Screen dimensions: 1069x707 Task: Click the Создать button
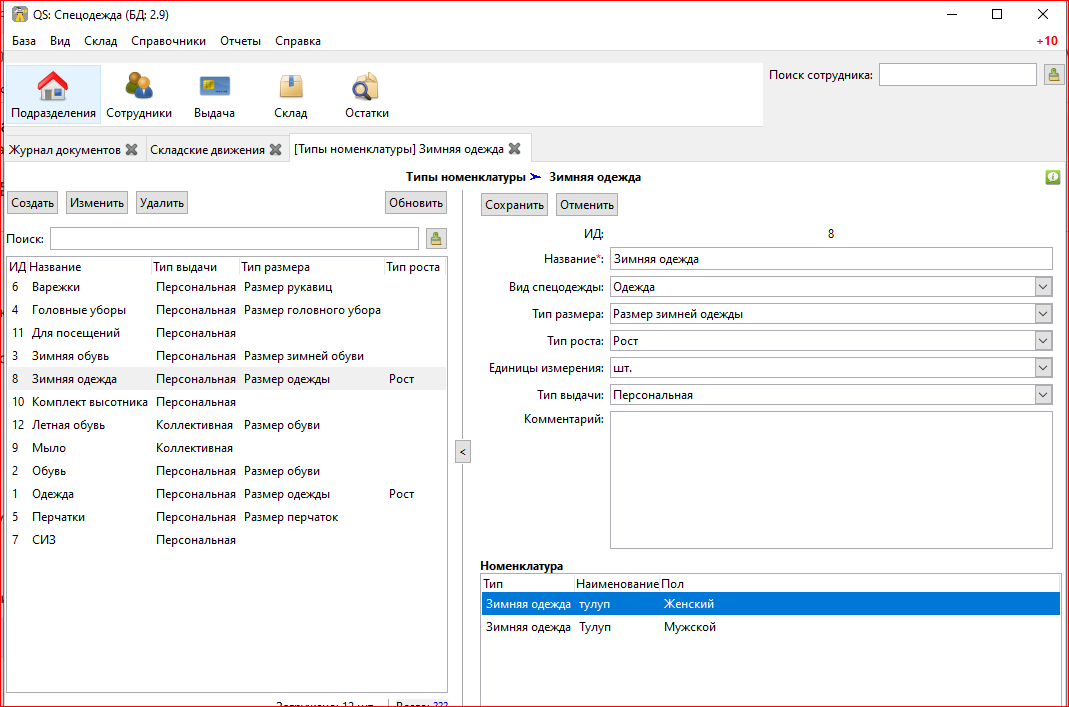tap(32, 203)
